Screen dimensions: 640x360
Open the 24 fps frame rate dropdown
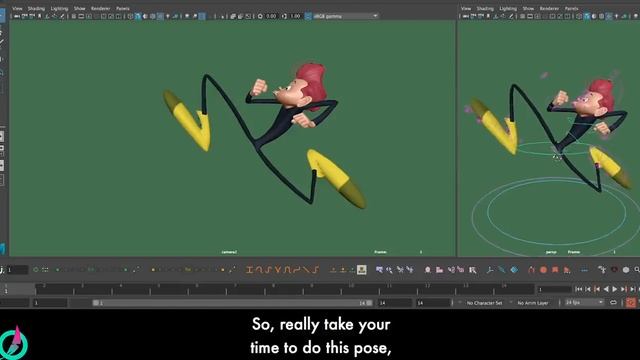click(x=584, y=302)
